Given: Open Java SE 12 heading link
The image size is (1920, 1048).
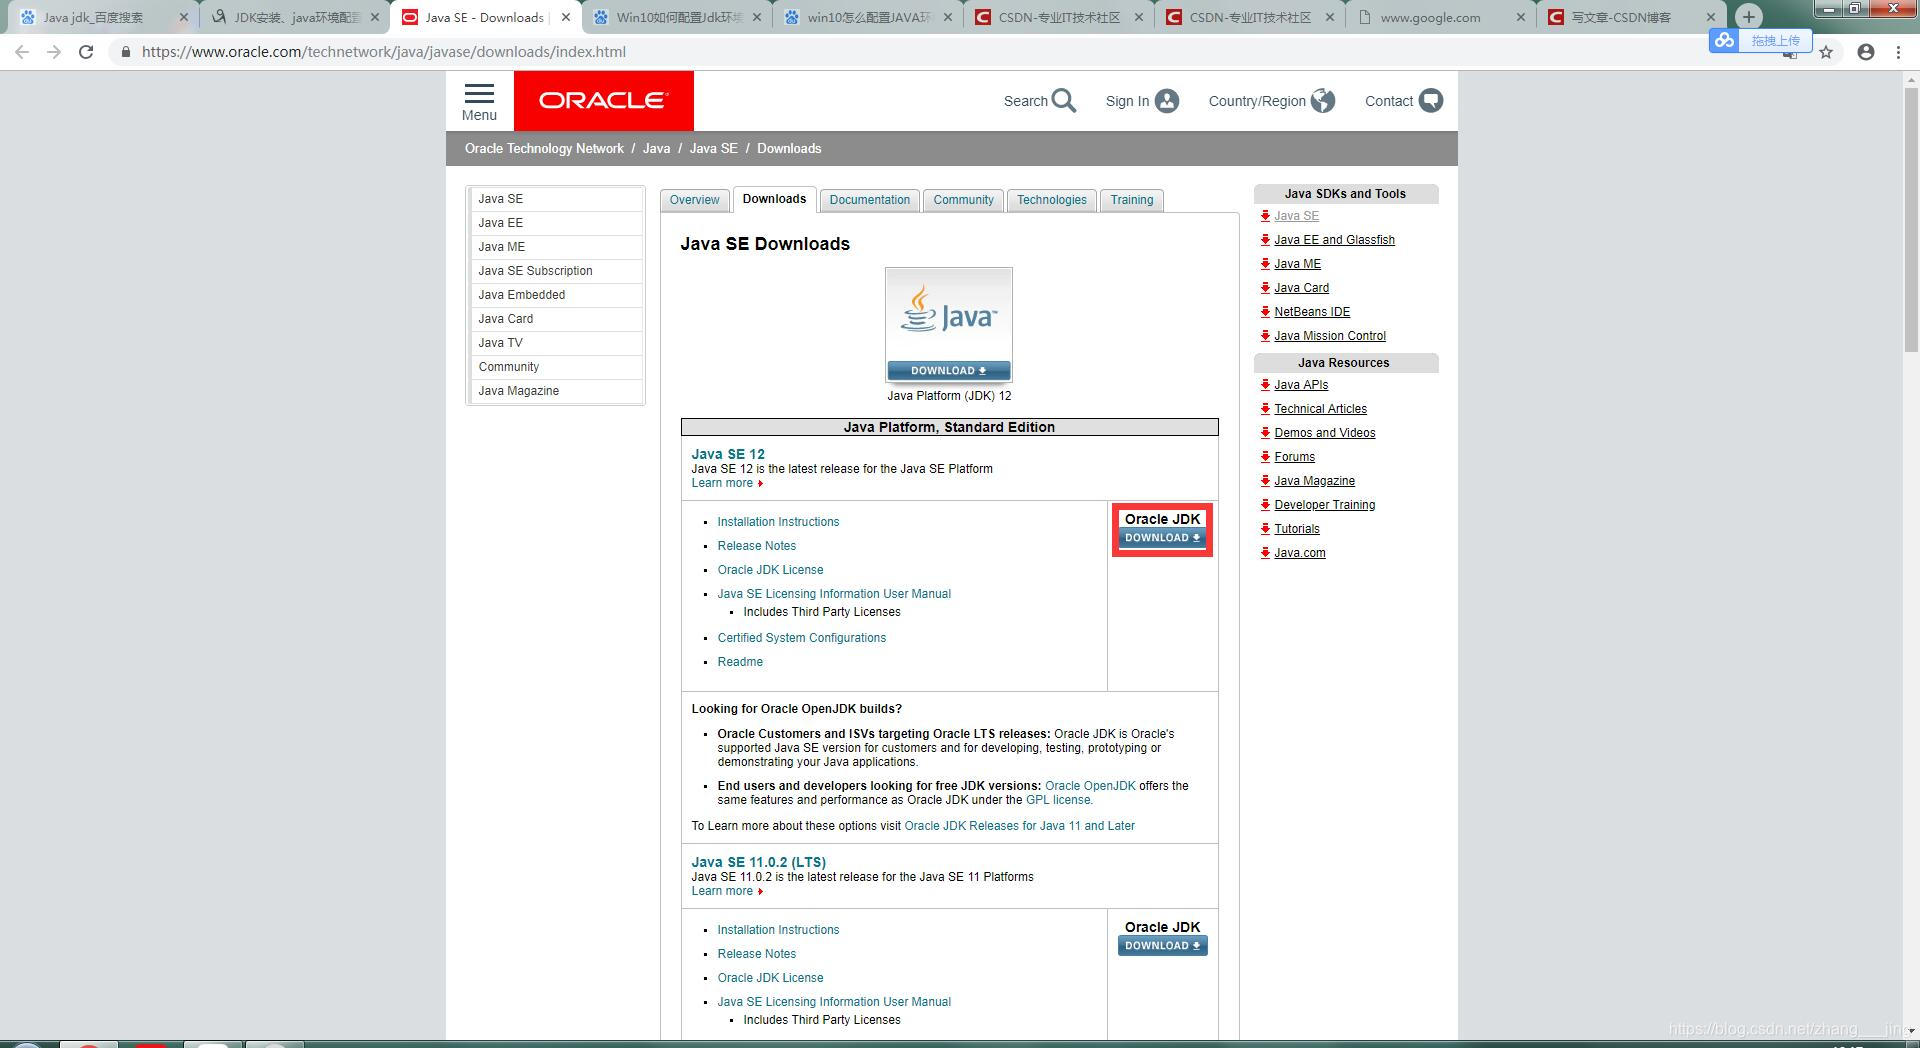Looking at the screenshot, I should tap(728, 454).
